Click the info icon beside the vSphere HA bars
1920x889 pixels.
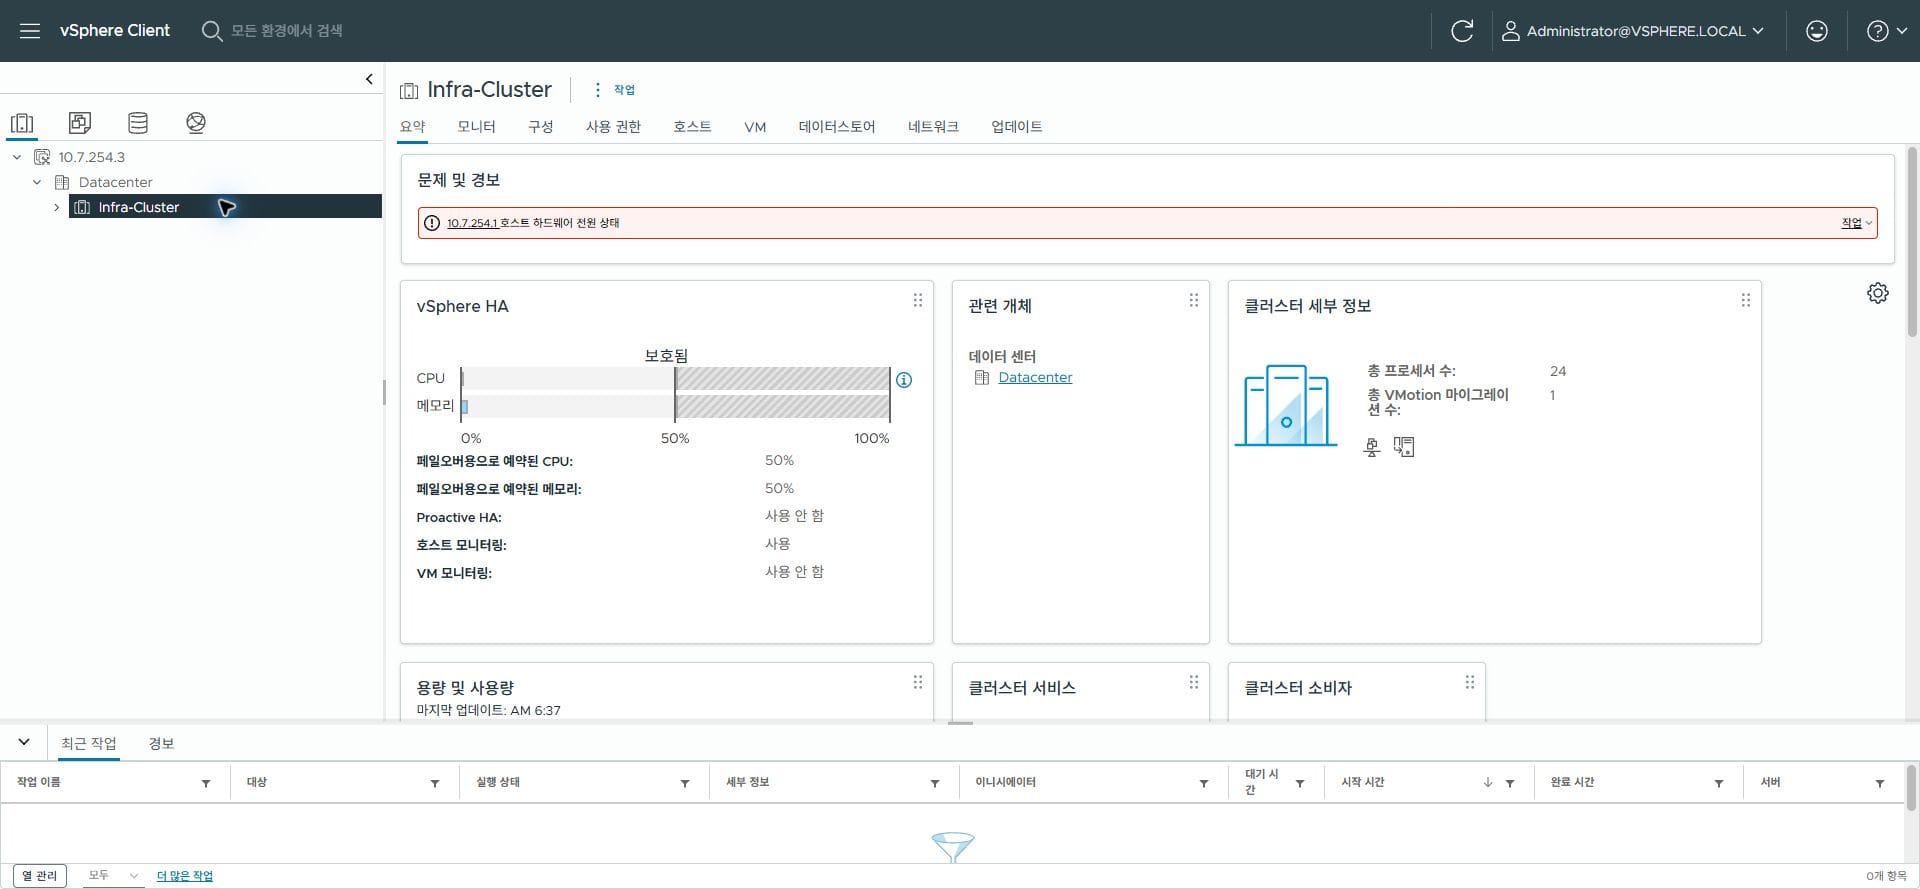[x=904, y=380]
